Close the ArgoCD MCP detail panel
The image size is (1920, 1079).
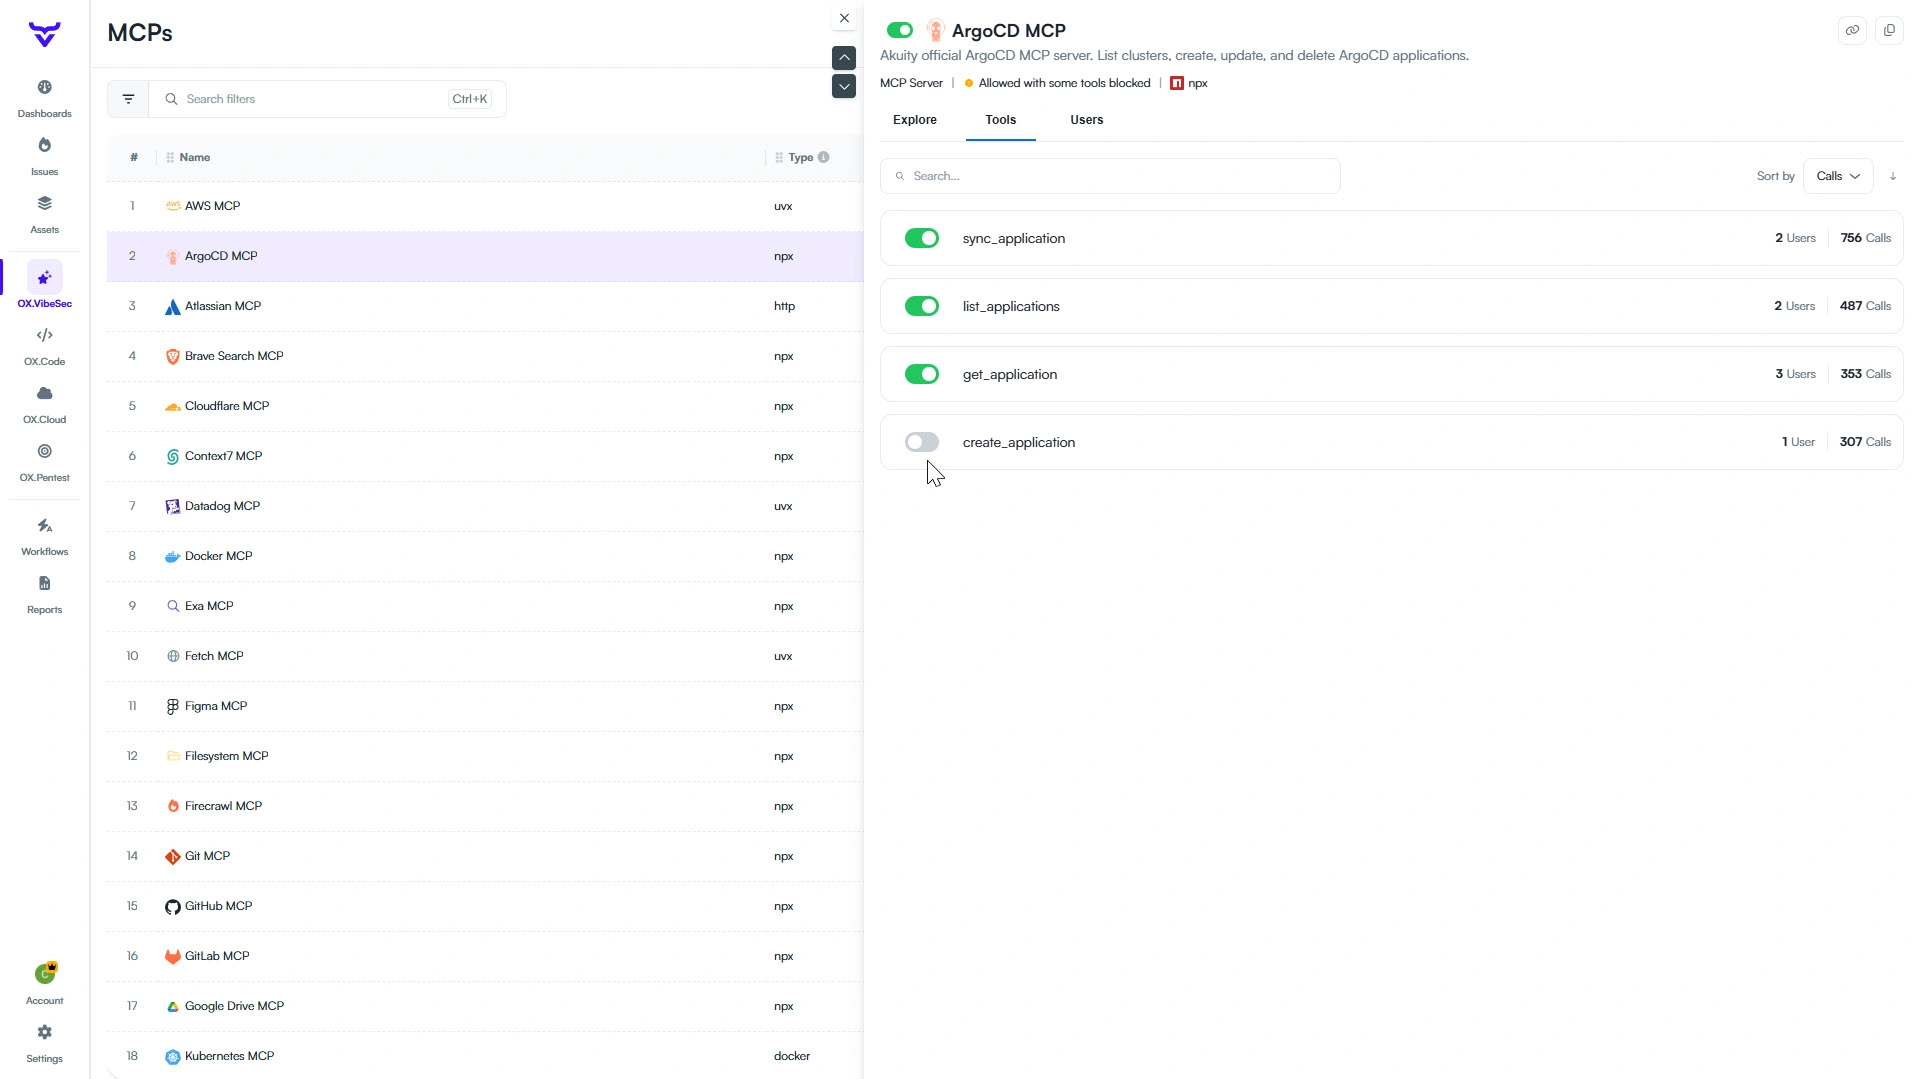click(x=844, y=18)
